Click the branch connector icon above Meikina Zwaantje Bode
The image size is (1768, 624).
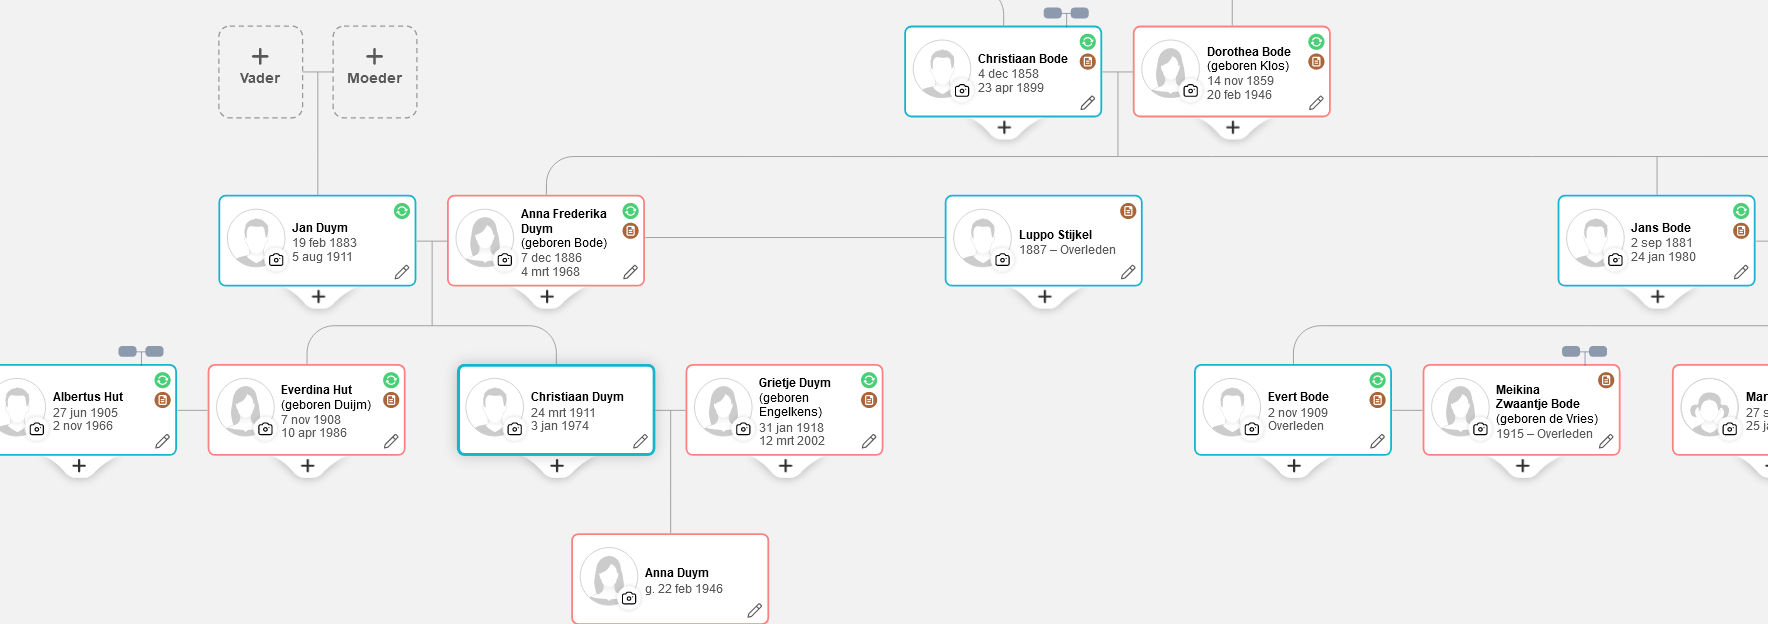(x=1584, y=351)
